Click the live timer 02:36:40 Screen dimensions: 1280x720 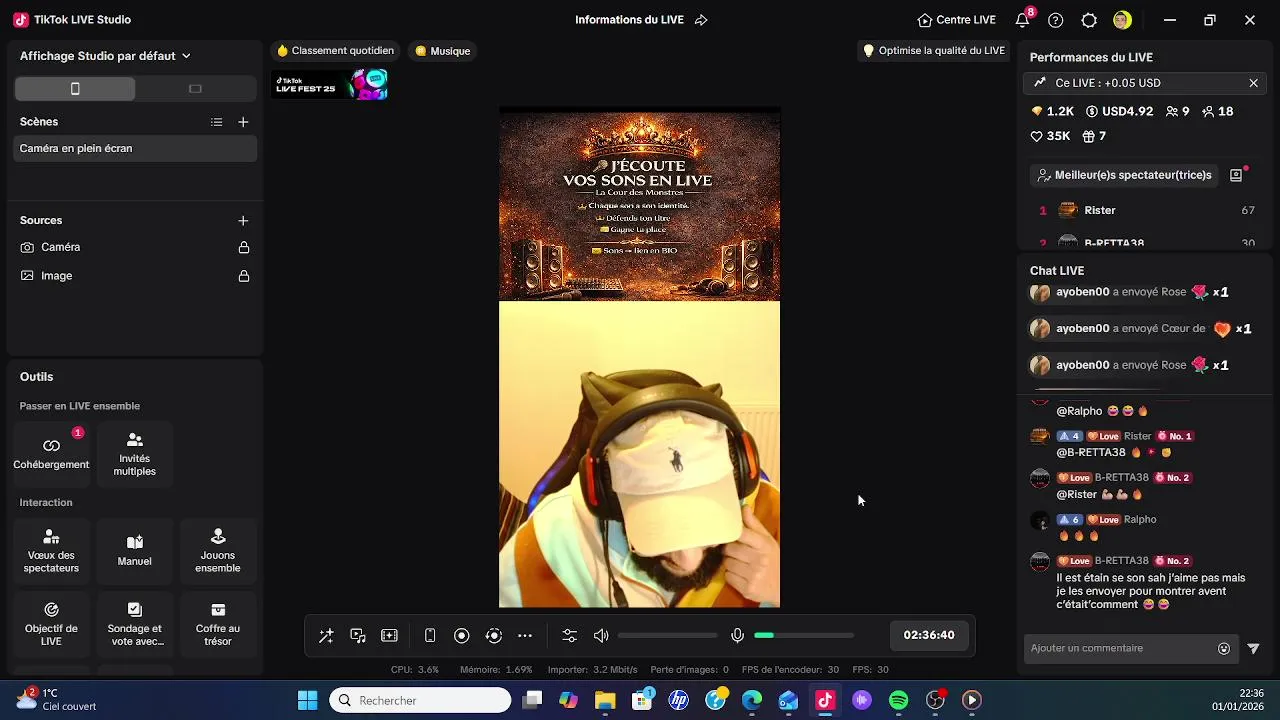[x=929, y=635]
